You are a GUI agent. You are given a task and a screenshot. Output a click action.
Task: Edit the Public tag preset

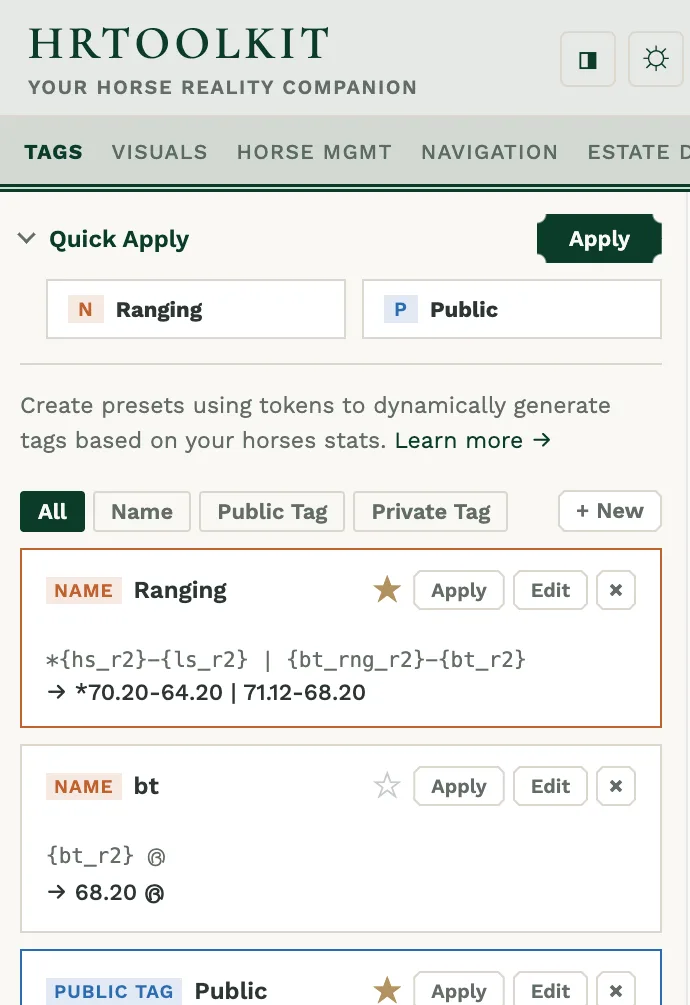pos(550,990)
